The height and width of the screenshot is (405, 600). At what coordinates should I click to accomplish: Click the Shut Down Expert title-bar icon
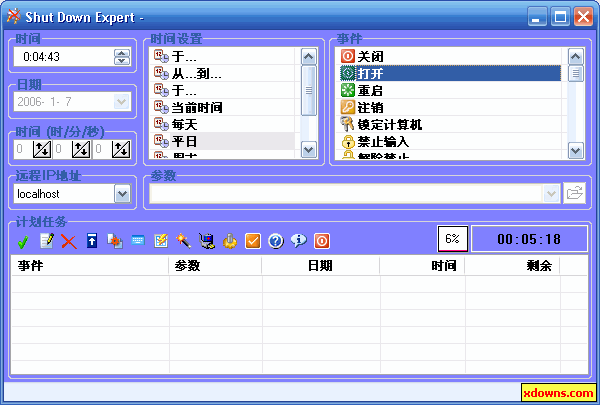click(14, 16)
